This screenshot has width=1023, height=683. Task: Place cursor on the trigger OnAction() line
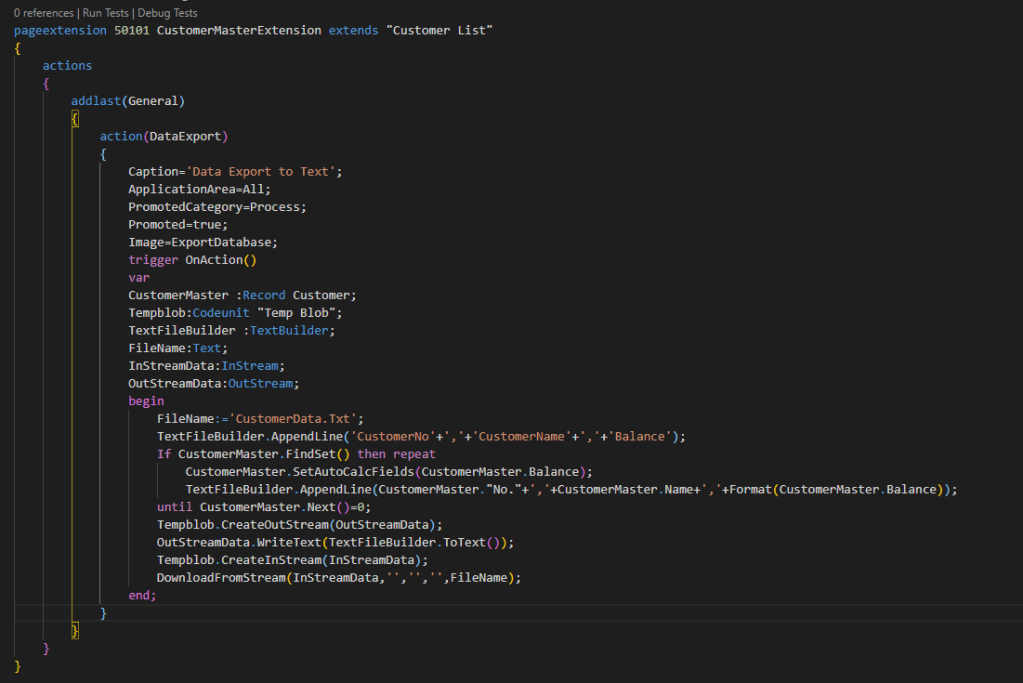click(192, 260)
